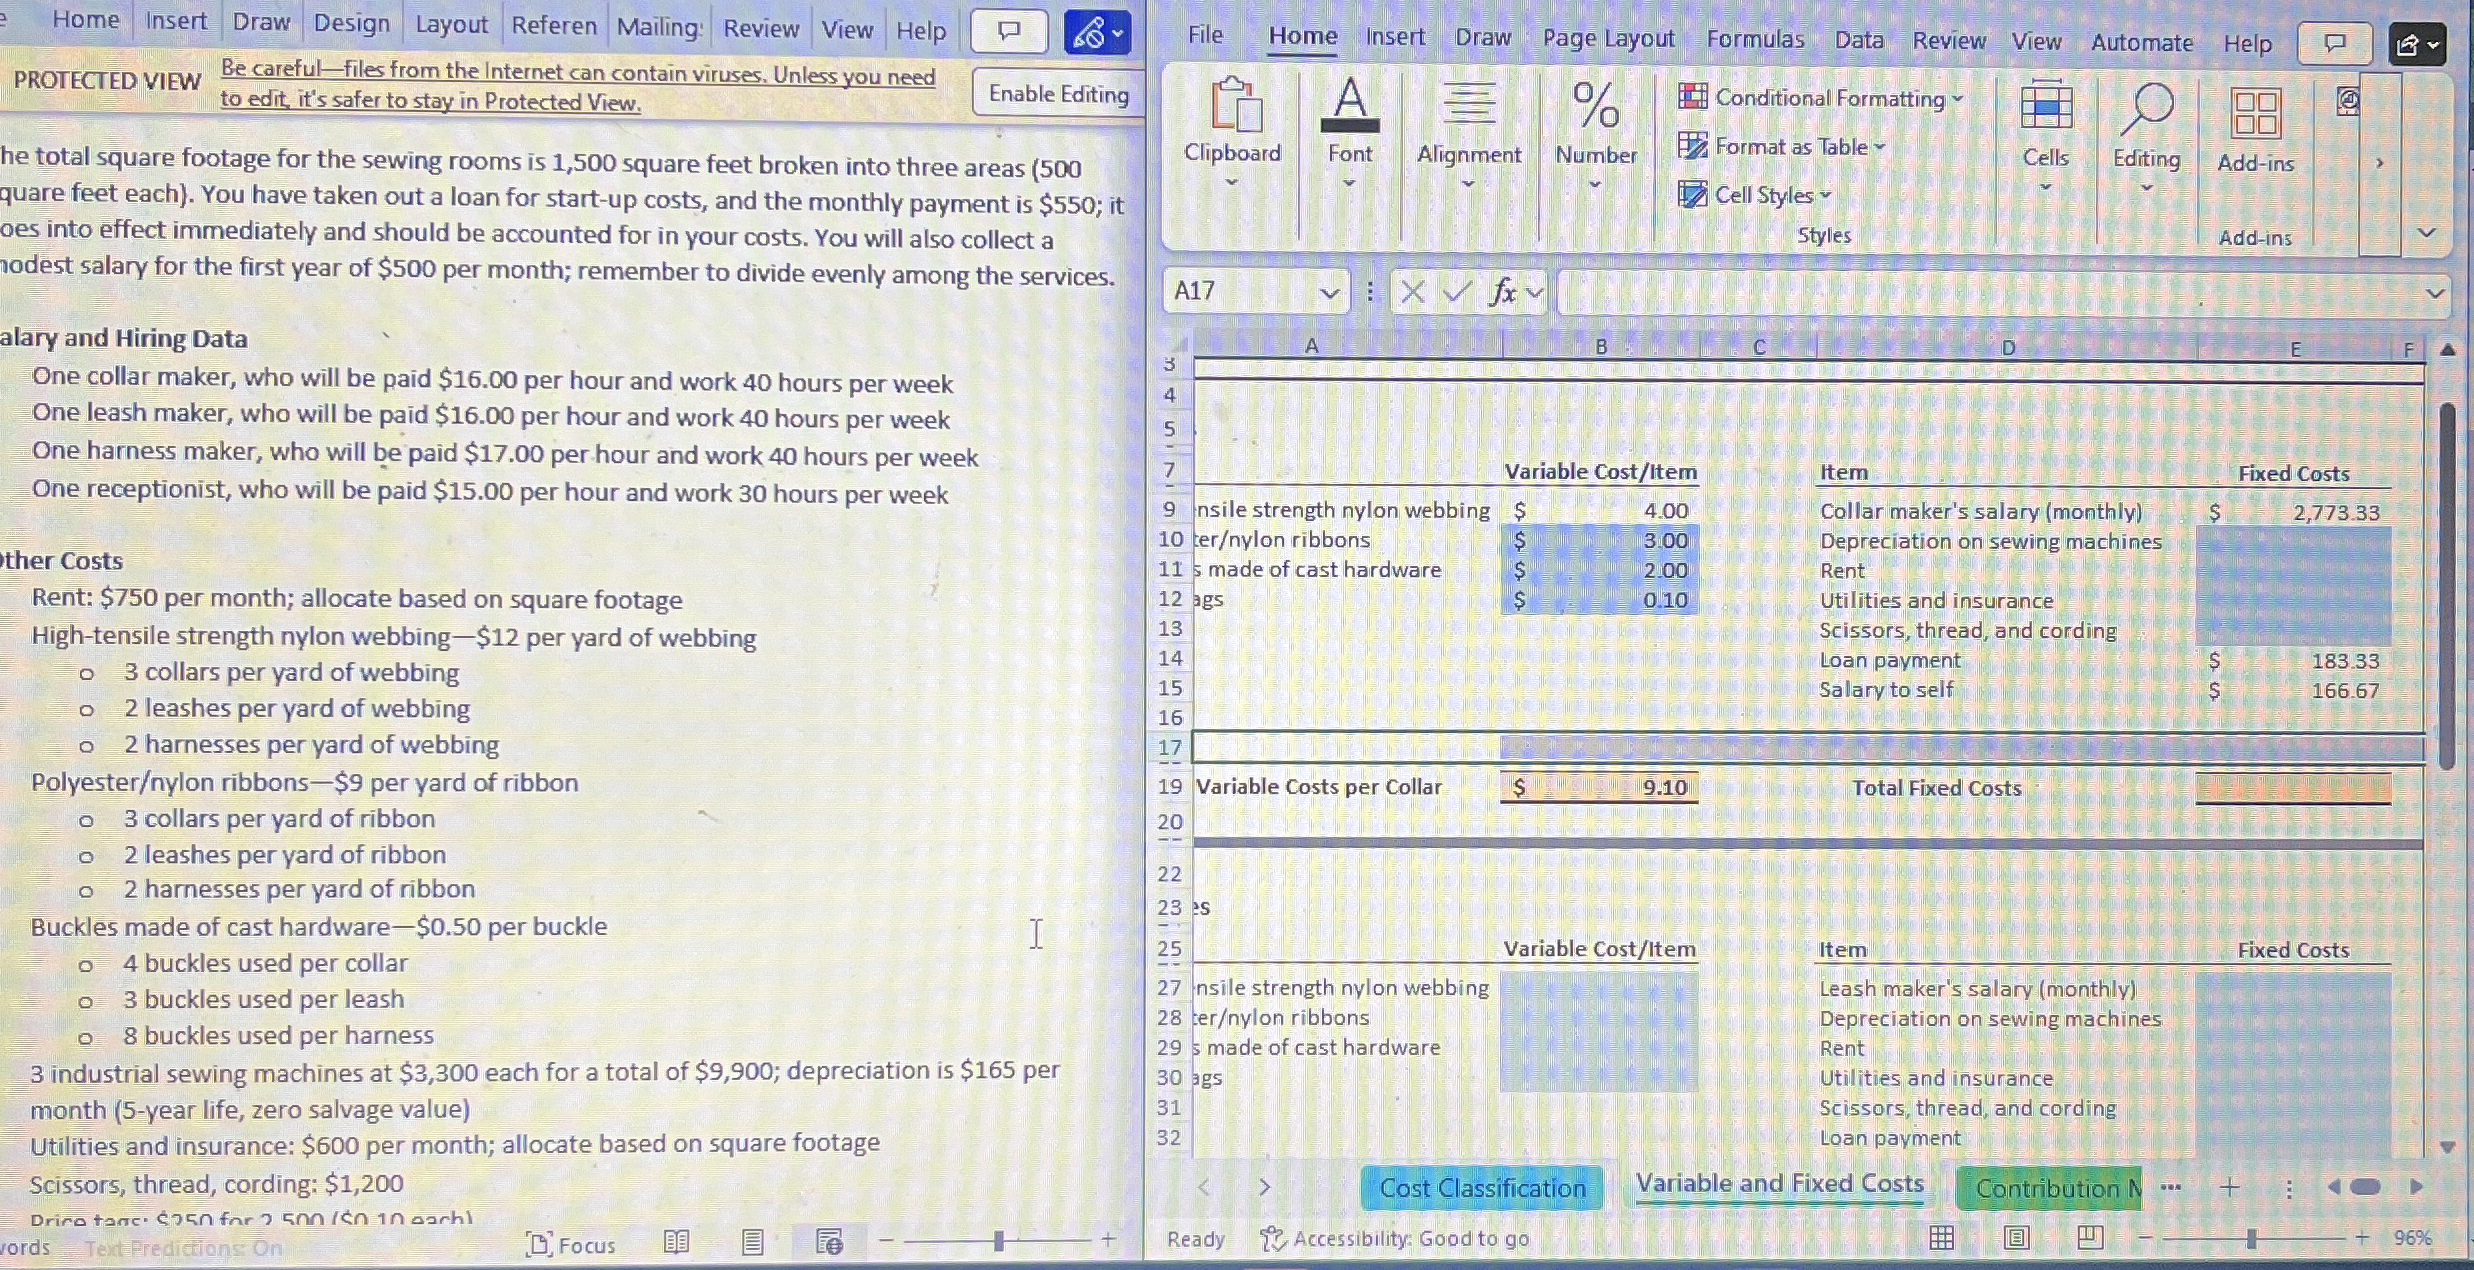
Task: Expand the Format as Table dropdown
Action: 1880,147
